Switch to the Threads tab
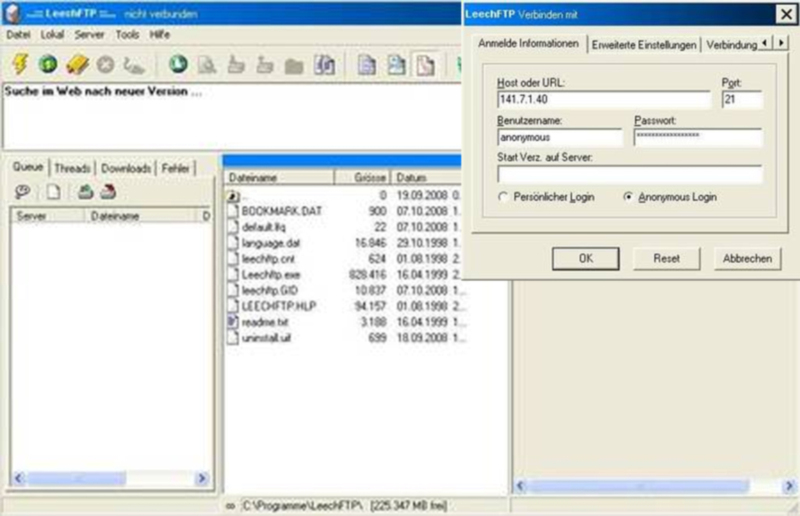 (72, 168)
